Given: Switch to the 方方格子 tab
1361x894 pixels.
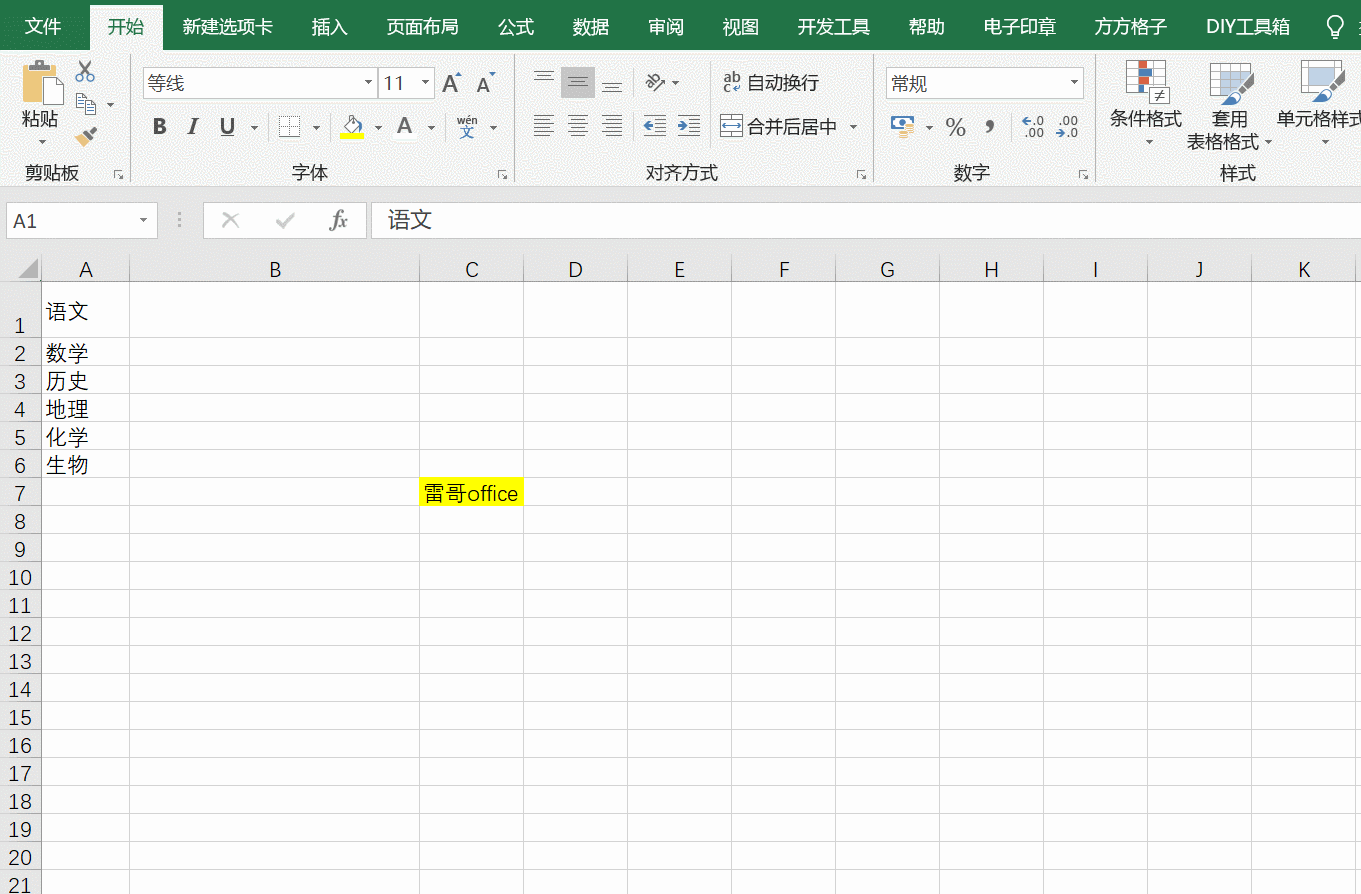Looking at the screenshot, I should pyautogui.click(x=1131, y=27).
